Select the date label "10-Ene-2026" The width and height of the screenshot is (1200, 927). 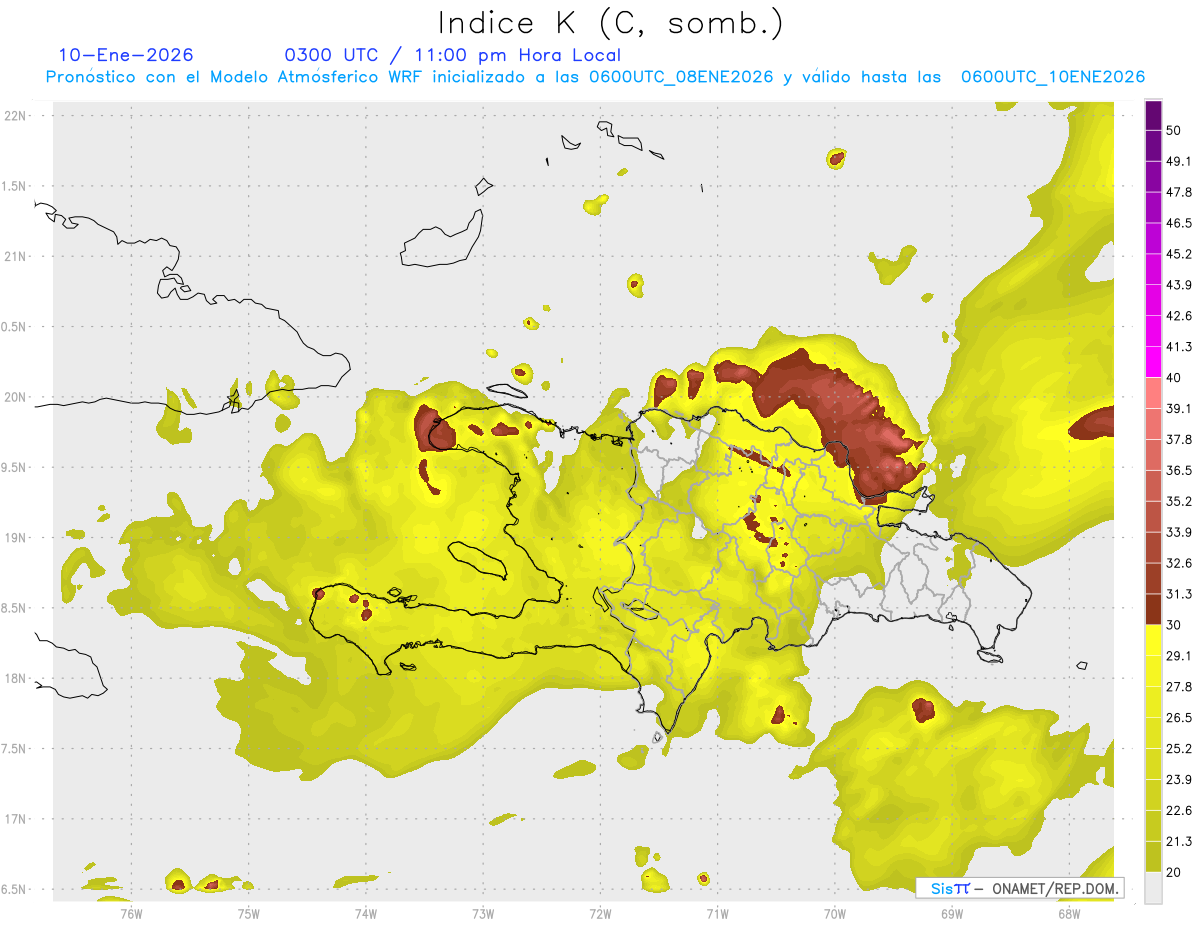pyautogui.click(x=126, y=55)
